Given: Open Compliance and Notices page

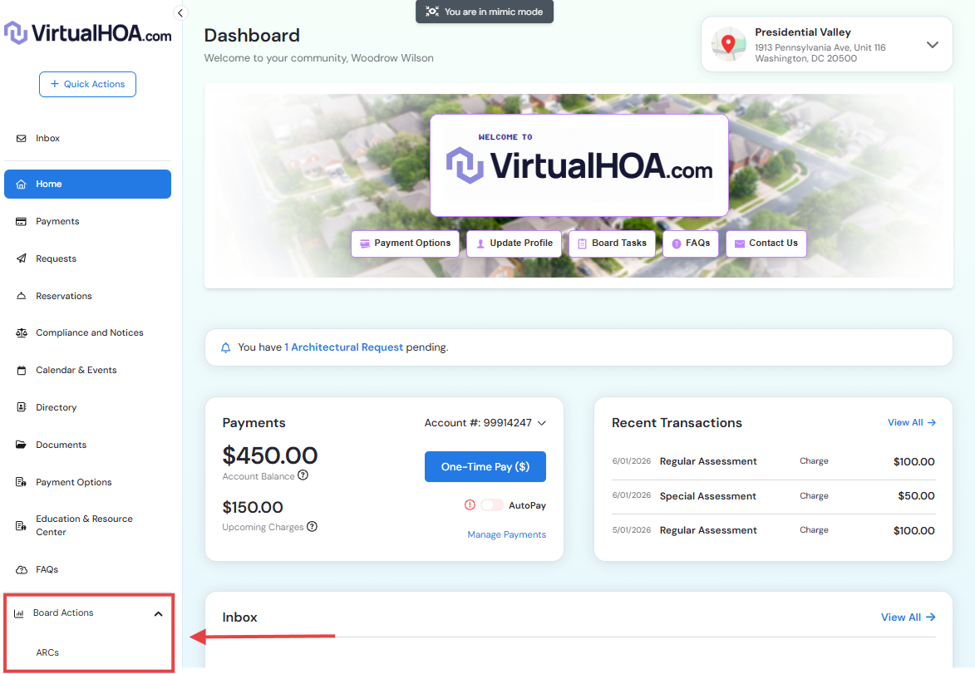Looking at the screenshot, I should coord(88,333).
